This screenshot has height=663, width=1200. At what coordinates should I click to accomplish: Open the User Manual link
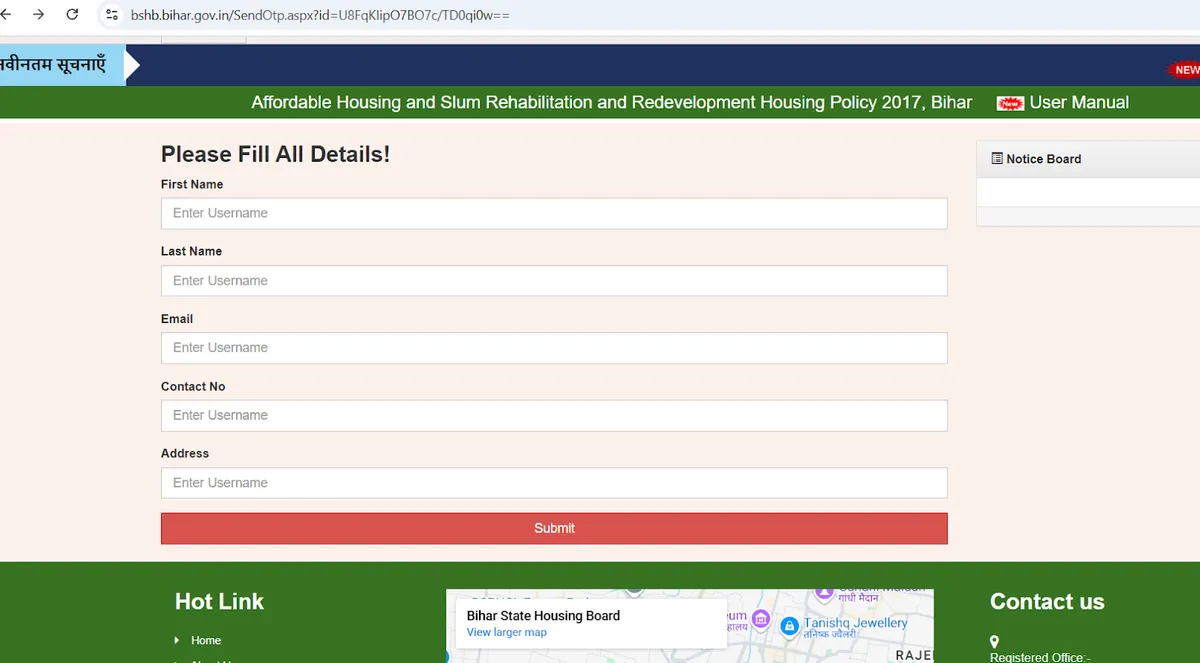coord(1079,103)
